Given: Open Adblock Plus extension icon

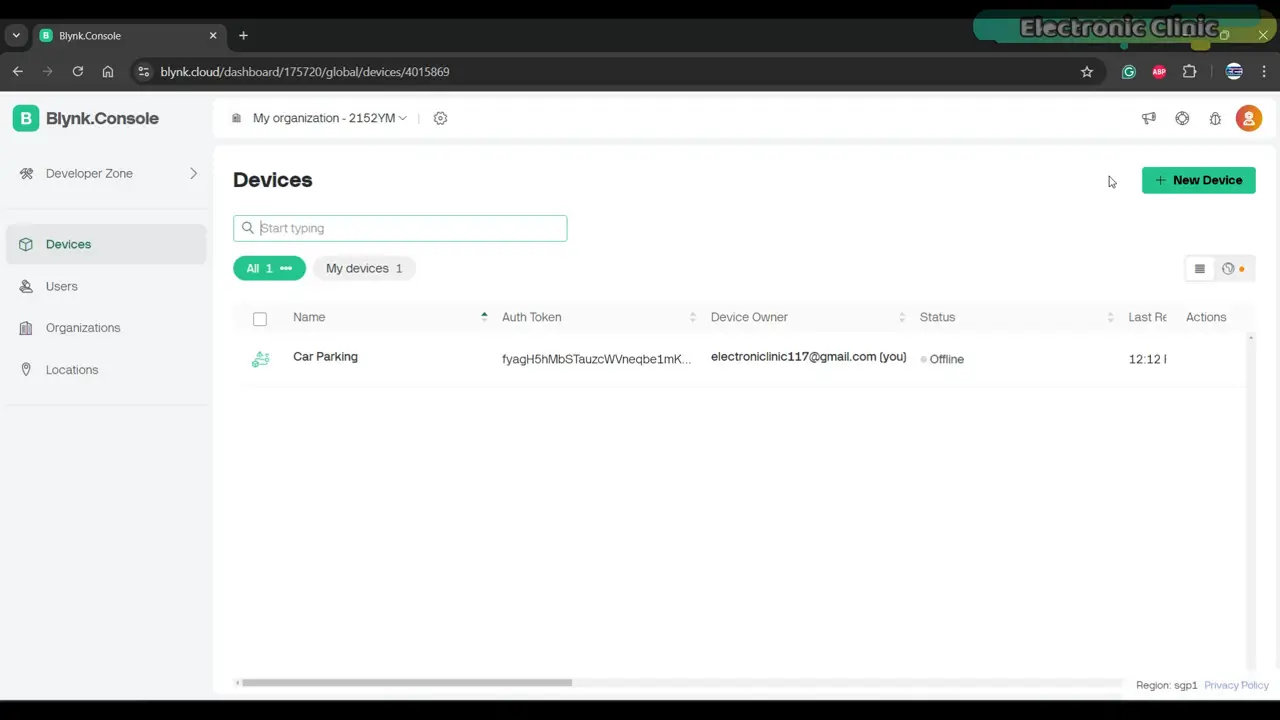Looking at the screenshot, I should click(1159, 72).
